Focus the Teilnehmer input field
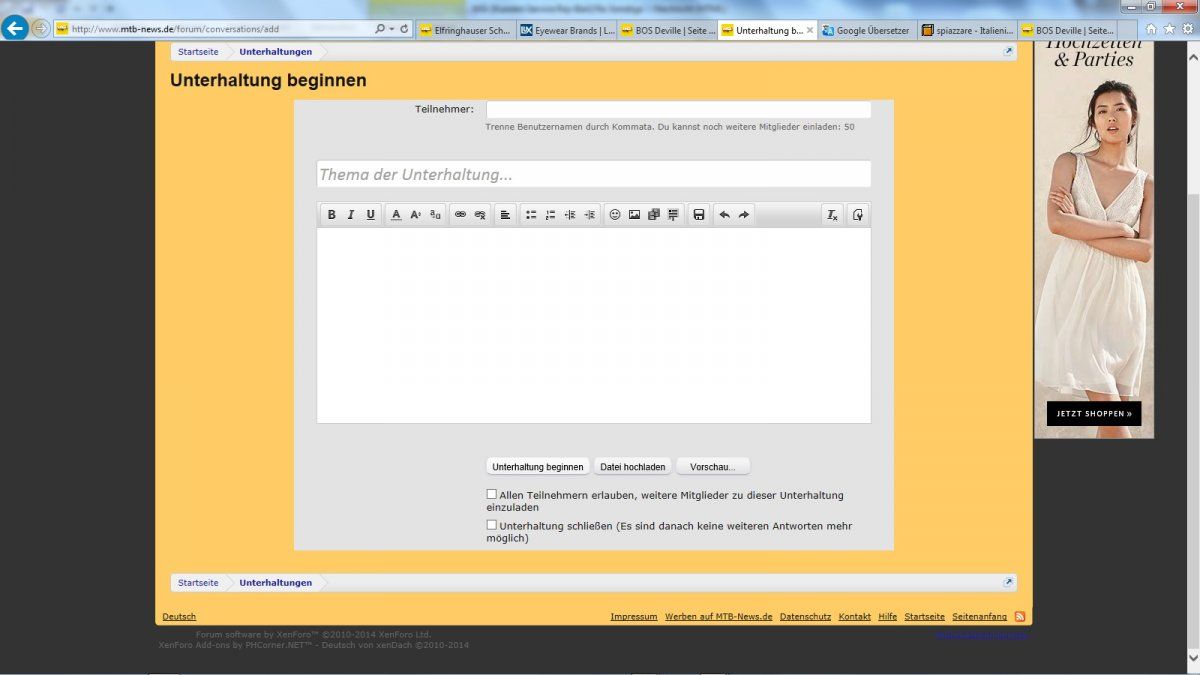Image resolution: width=1200 pixels, height=675 pixels. coord(678,110)
